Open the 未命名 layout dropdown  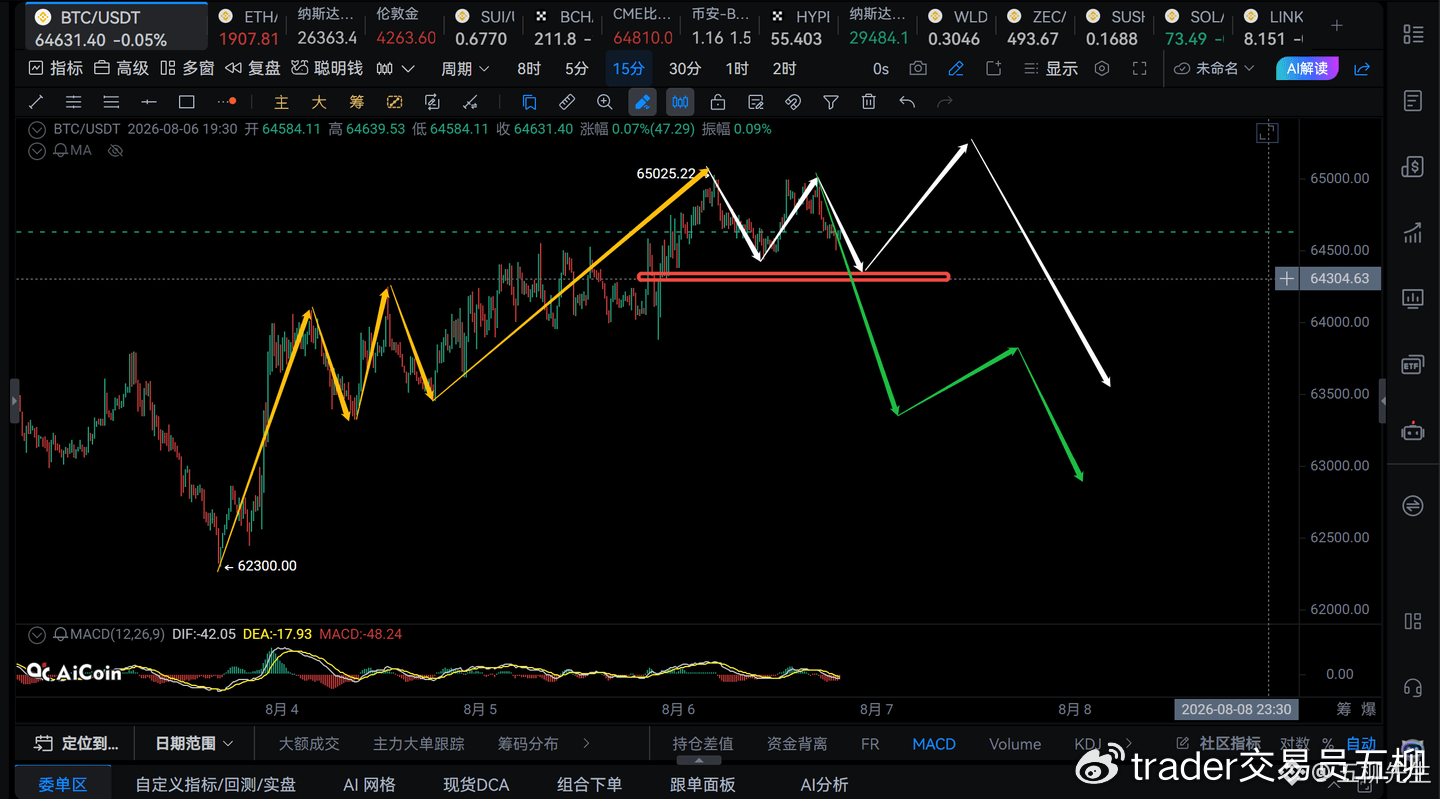pos(1214,68)
